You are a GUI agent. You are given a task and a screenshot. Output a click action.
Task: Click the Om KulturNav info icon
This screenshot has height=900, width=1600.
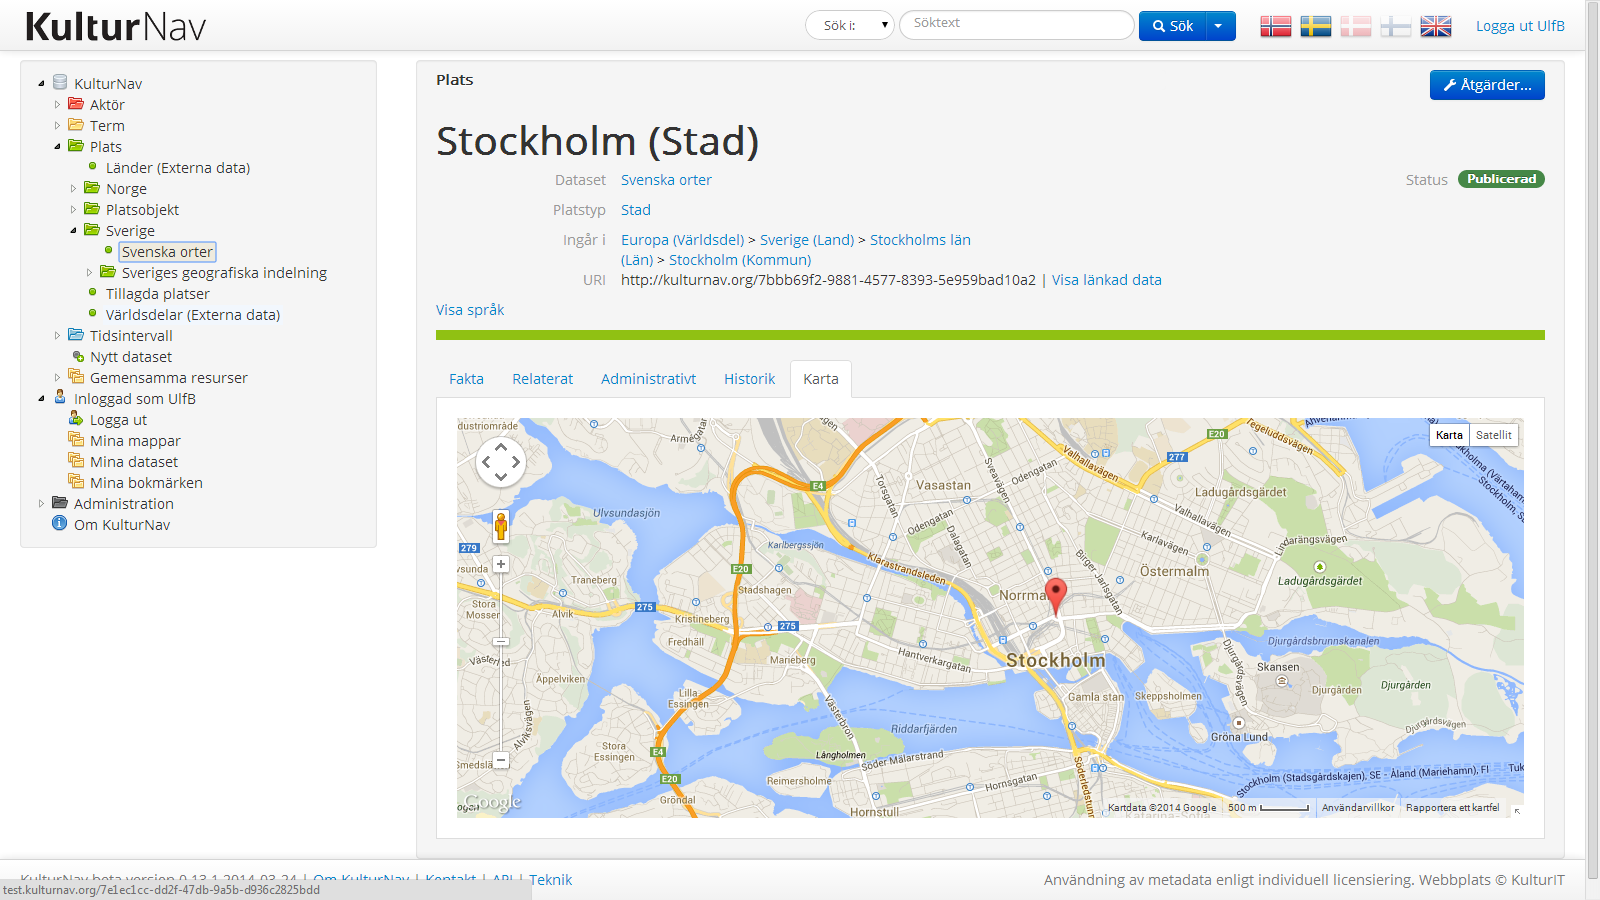[x=60, y=523]
